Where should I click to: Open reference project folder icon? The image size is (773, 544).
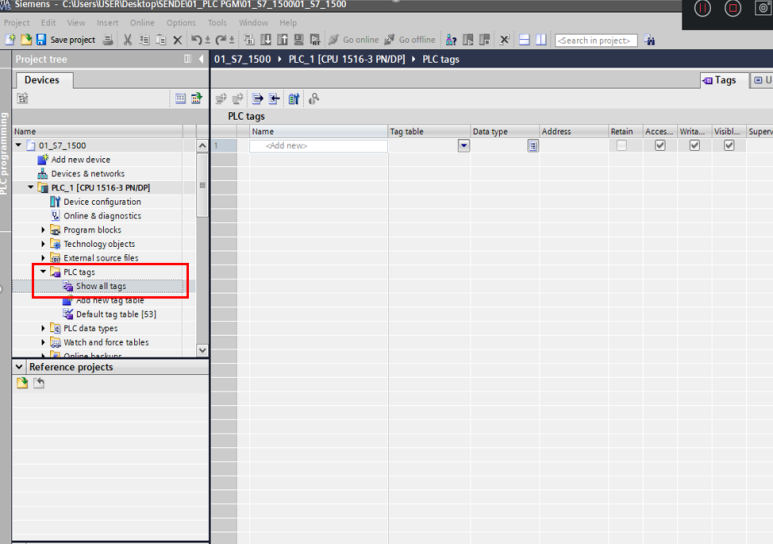tap(22, 383)
